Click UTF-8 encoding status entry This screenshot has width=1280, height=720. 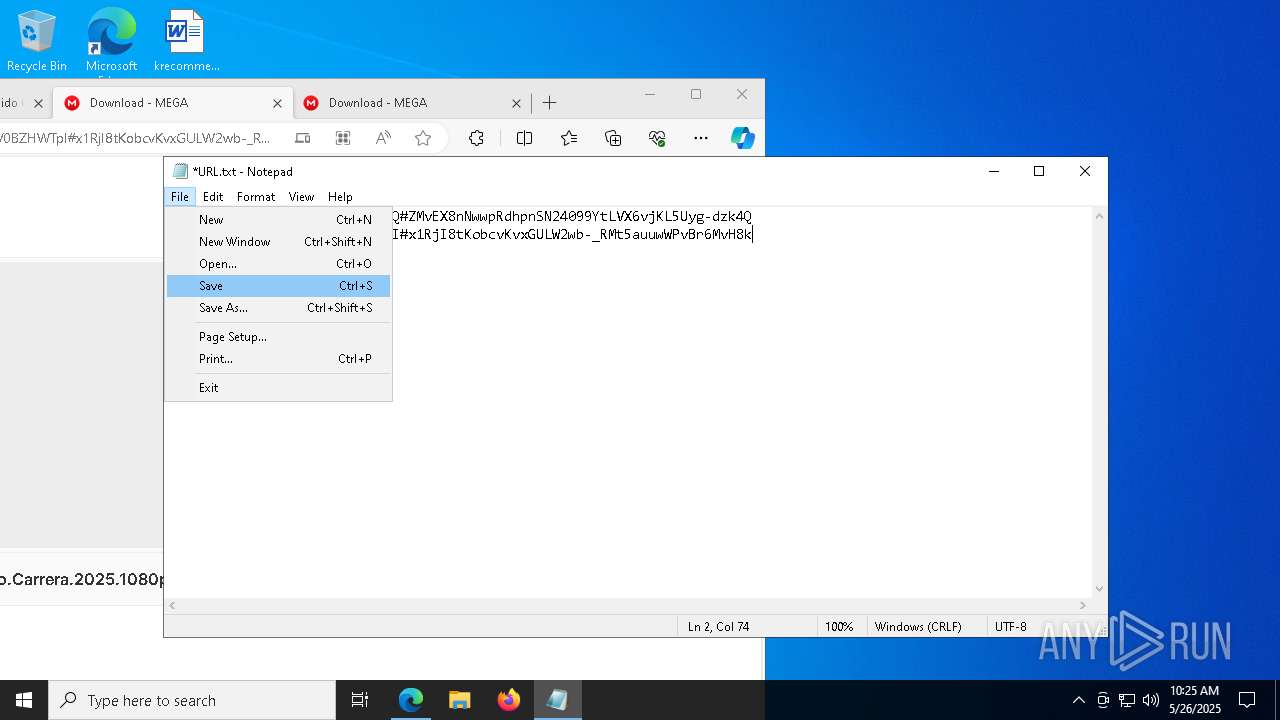point(1011,627)
